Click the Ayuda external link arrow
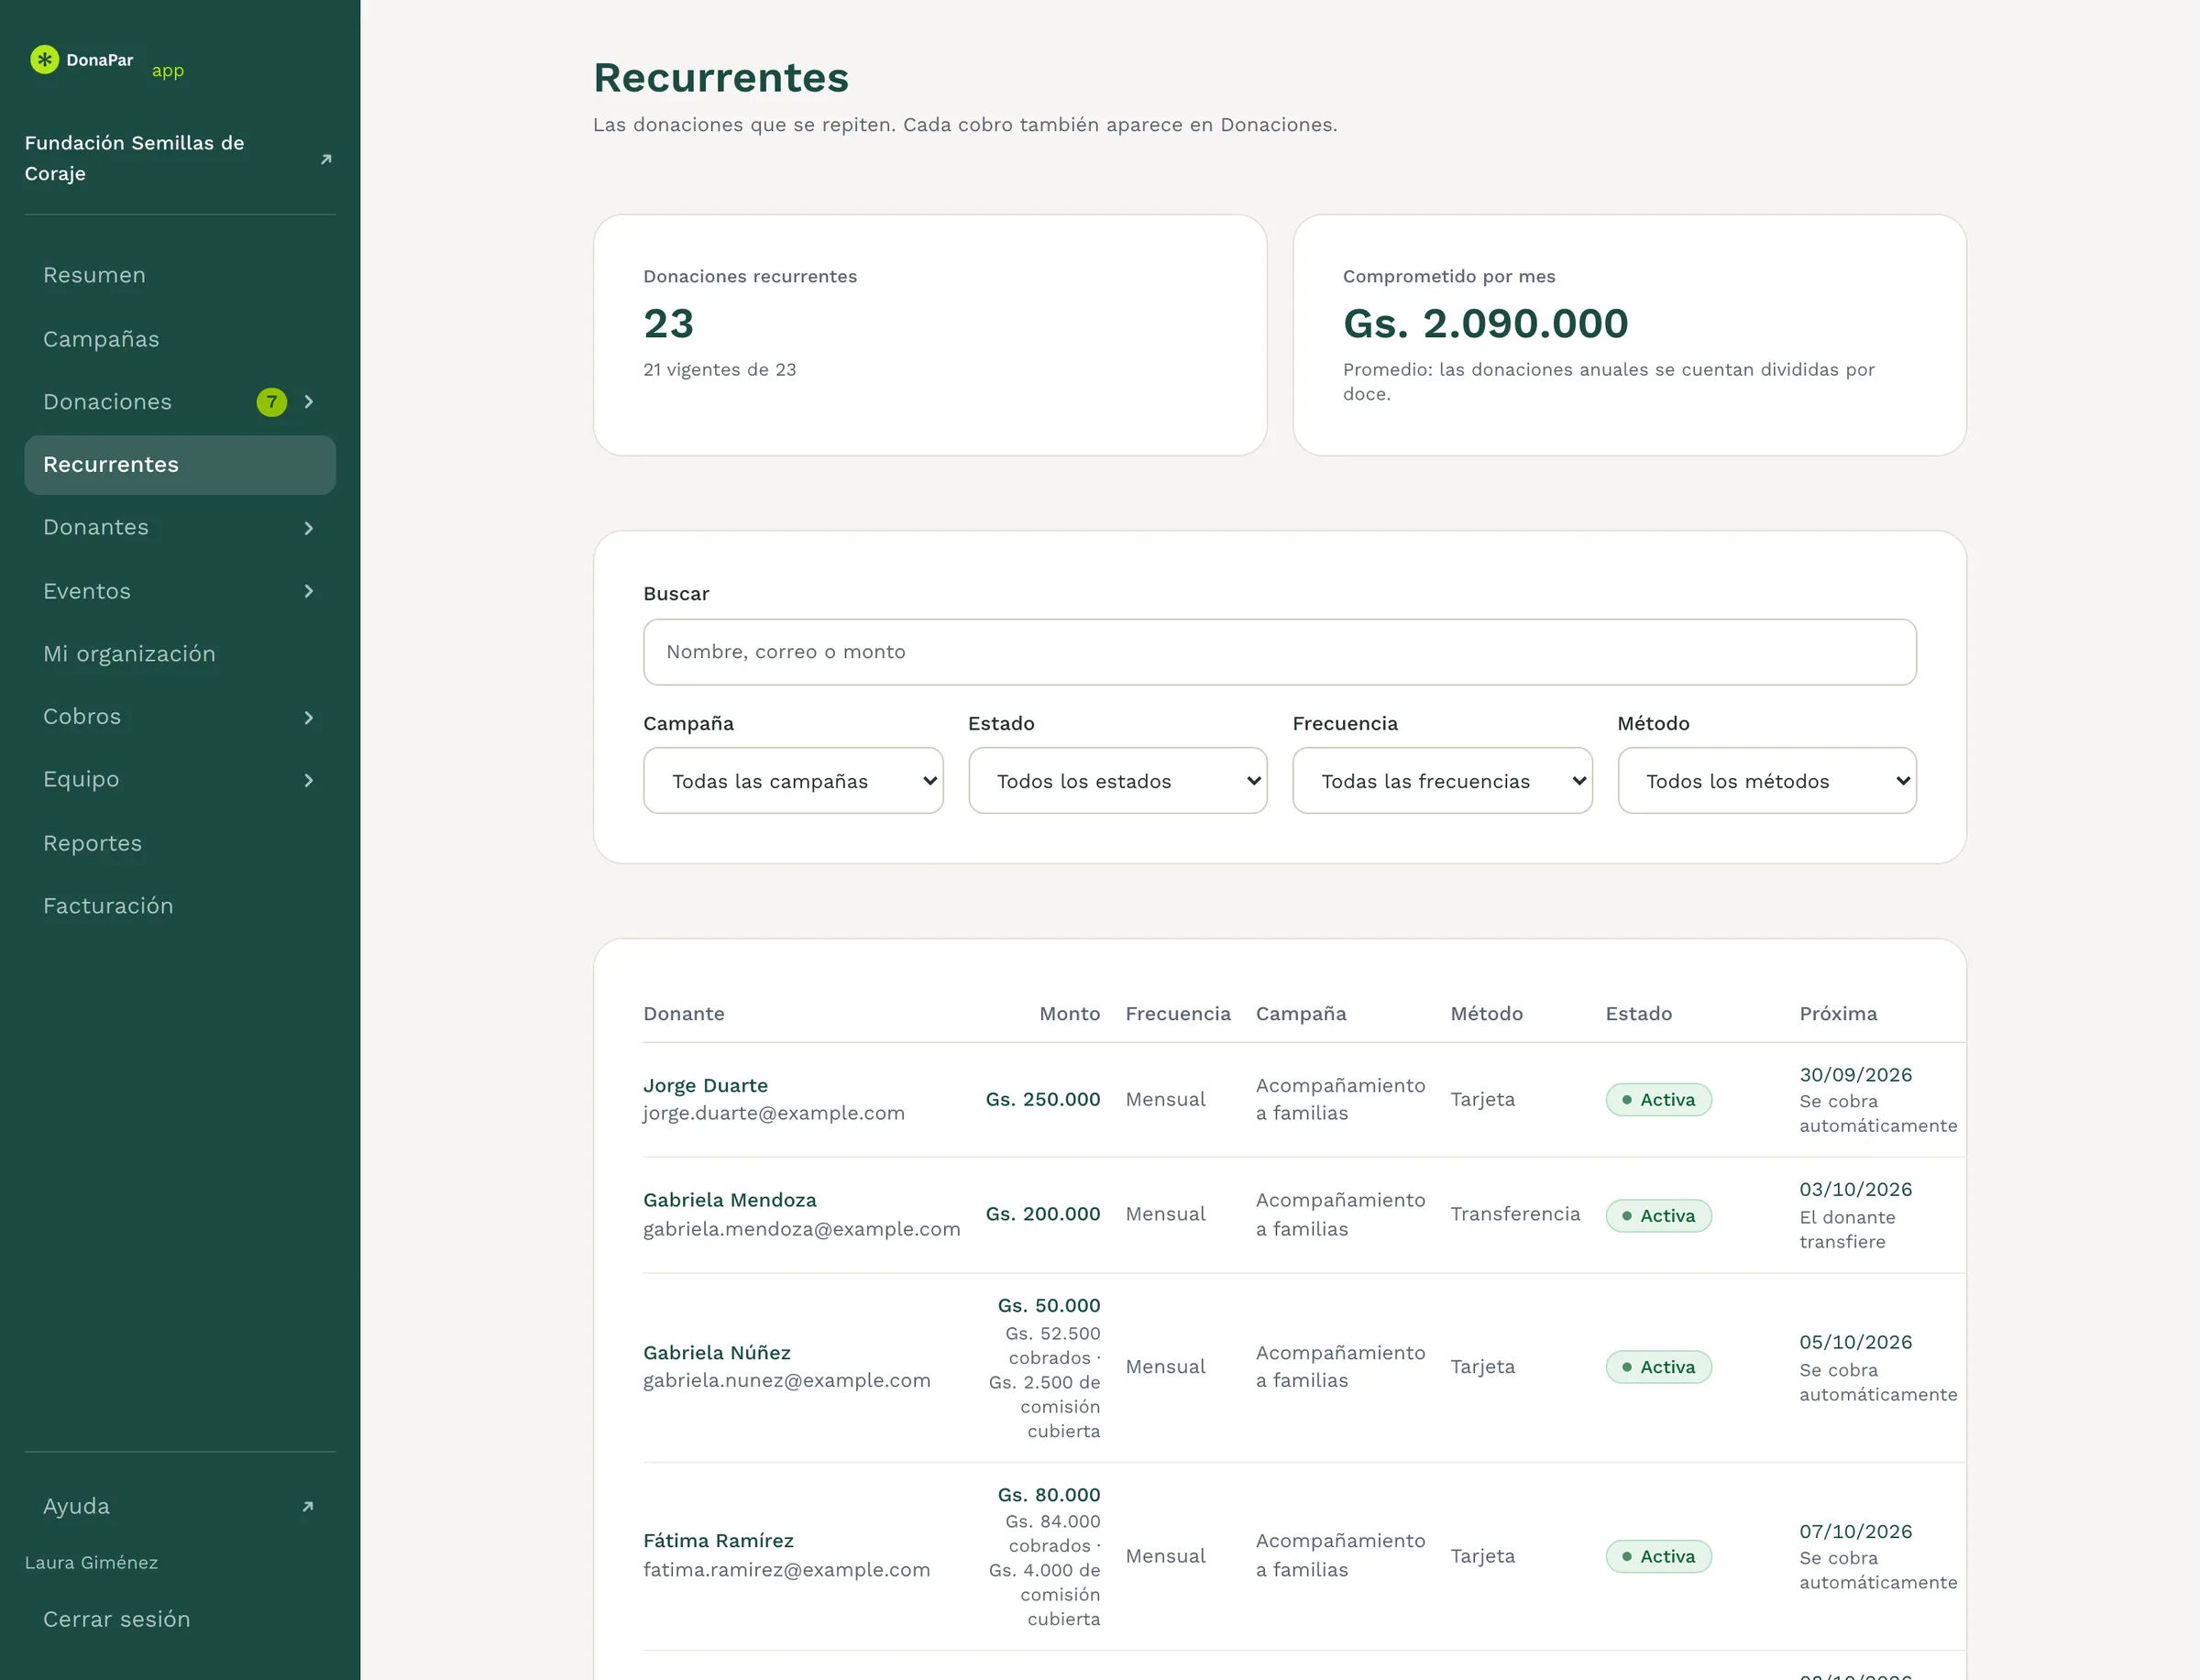This screenshot has width=2200, height=1680. coord(308,1506)
